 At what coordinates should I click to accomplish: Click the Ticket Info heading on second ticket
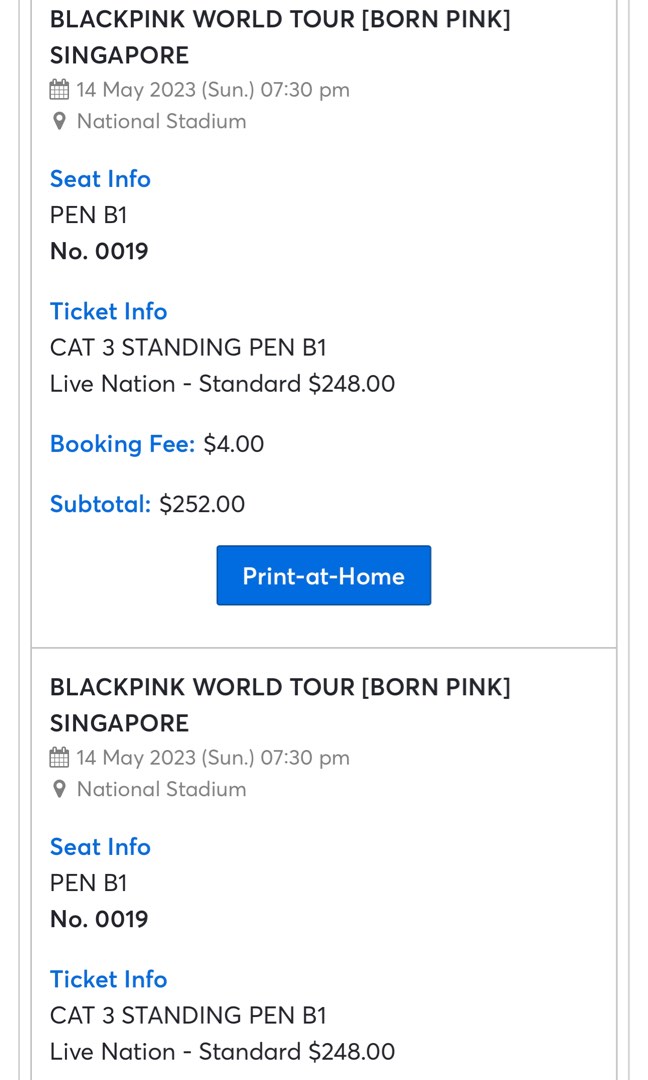108,979
